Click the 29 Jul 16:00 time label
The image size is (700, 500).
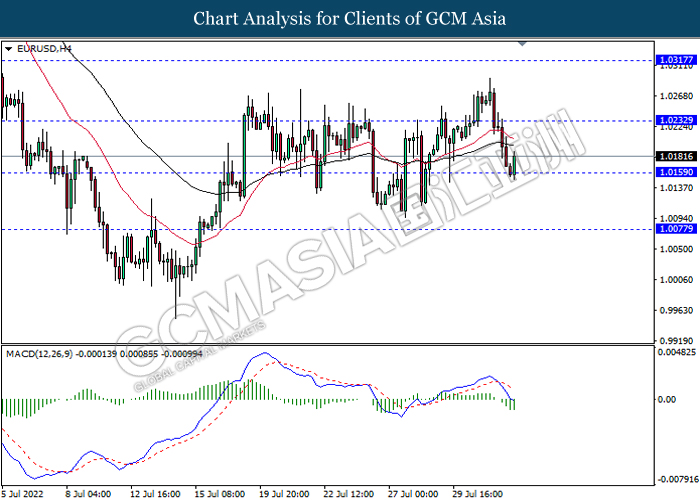click(477, 494)
